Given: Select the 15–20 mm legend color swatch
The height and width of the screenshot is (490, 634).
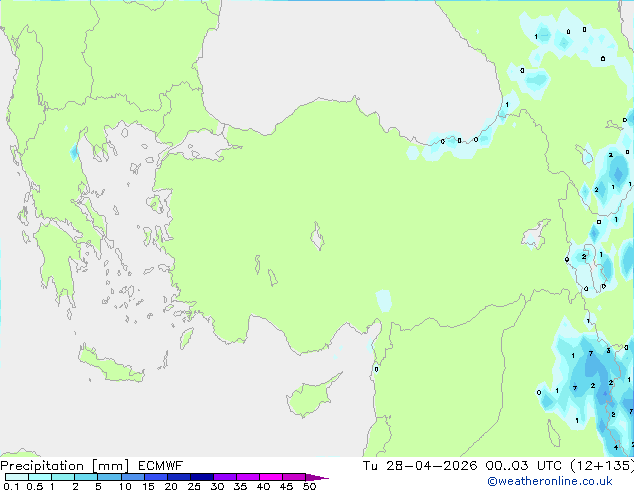Looking at the screenshot, I should pyautogui.click(x=156, y=477).
